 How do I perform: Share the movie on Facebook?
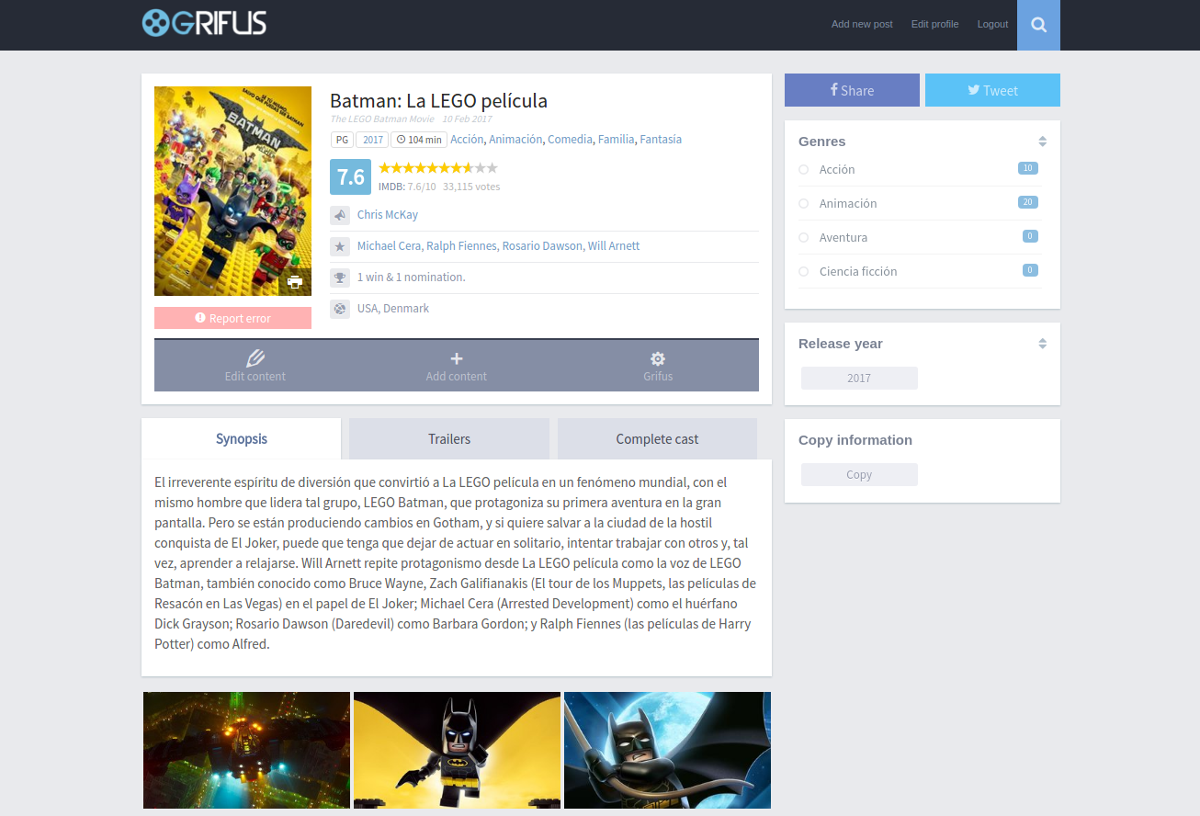coord(852,90)
